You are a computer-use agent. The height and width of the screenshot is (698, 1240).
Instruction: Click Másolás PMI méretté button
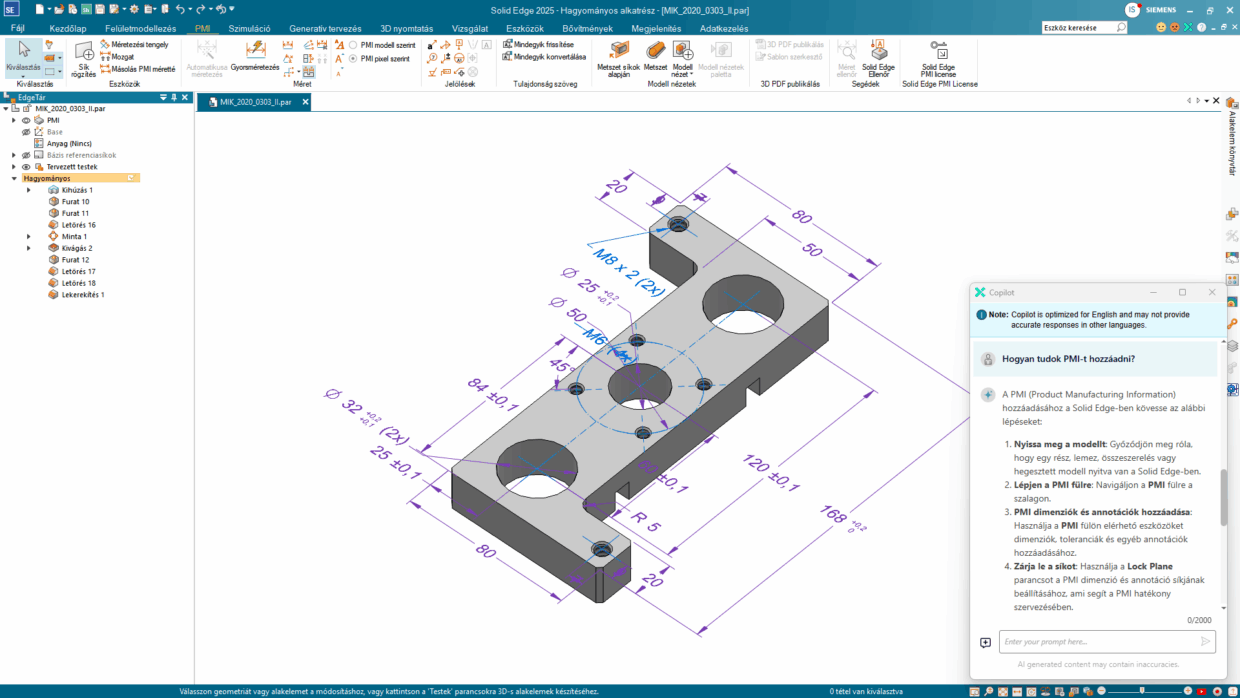click(x=138, y=69)
